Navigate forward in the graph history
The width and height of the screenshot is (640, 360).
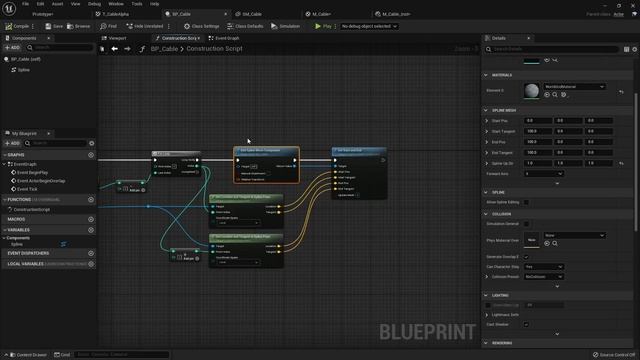coord(127,49)
